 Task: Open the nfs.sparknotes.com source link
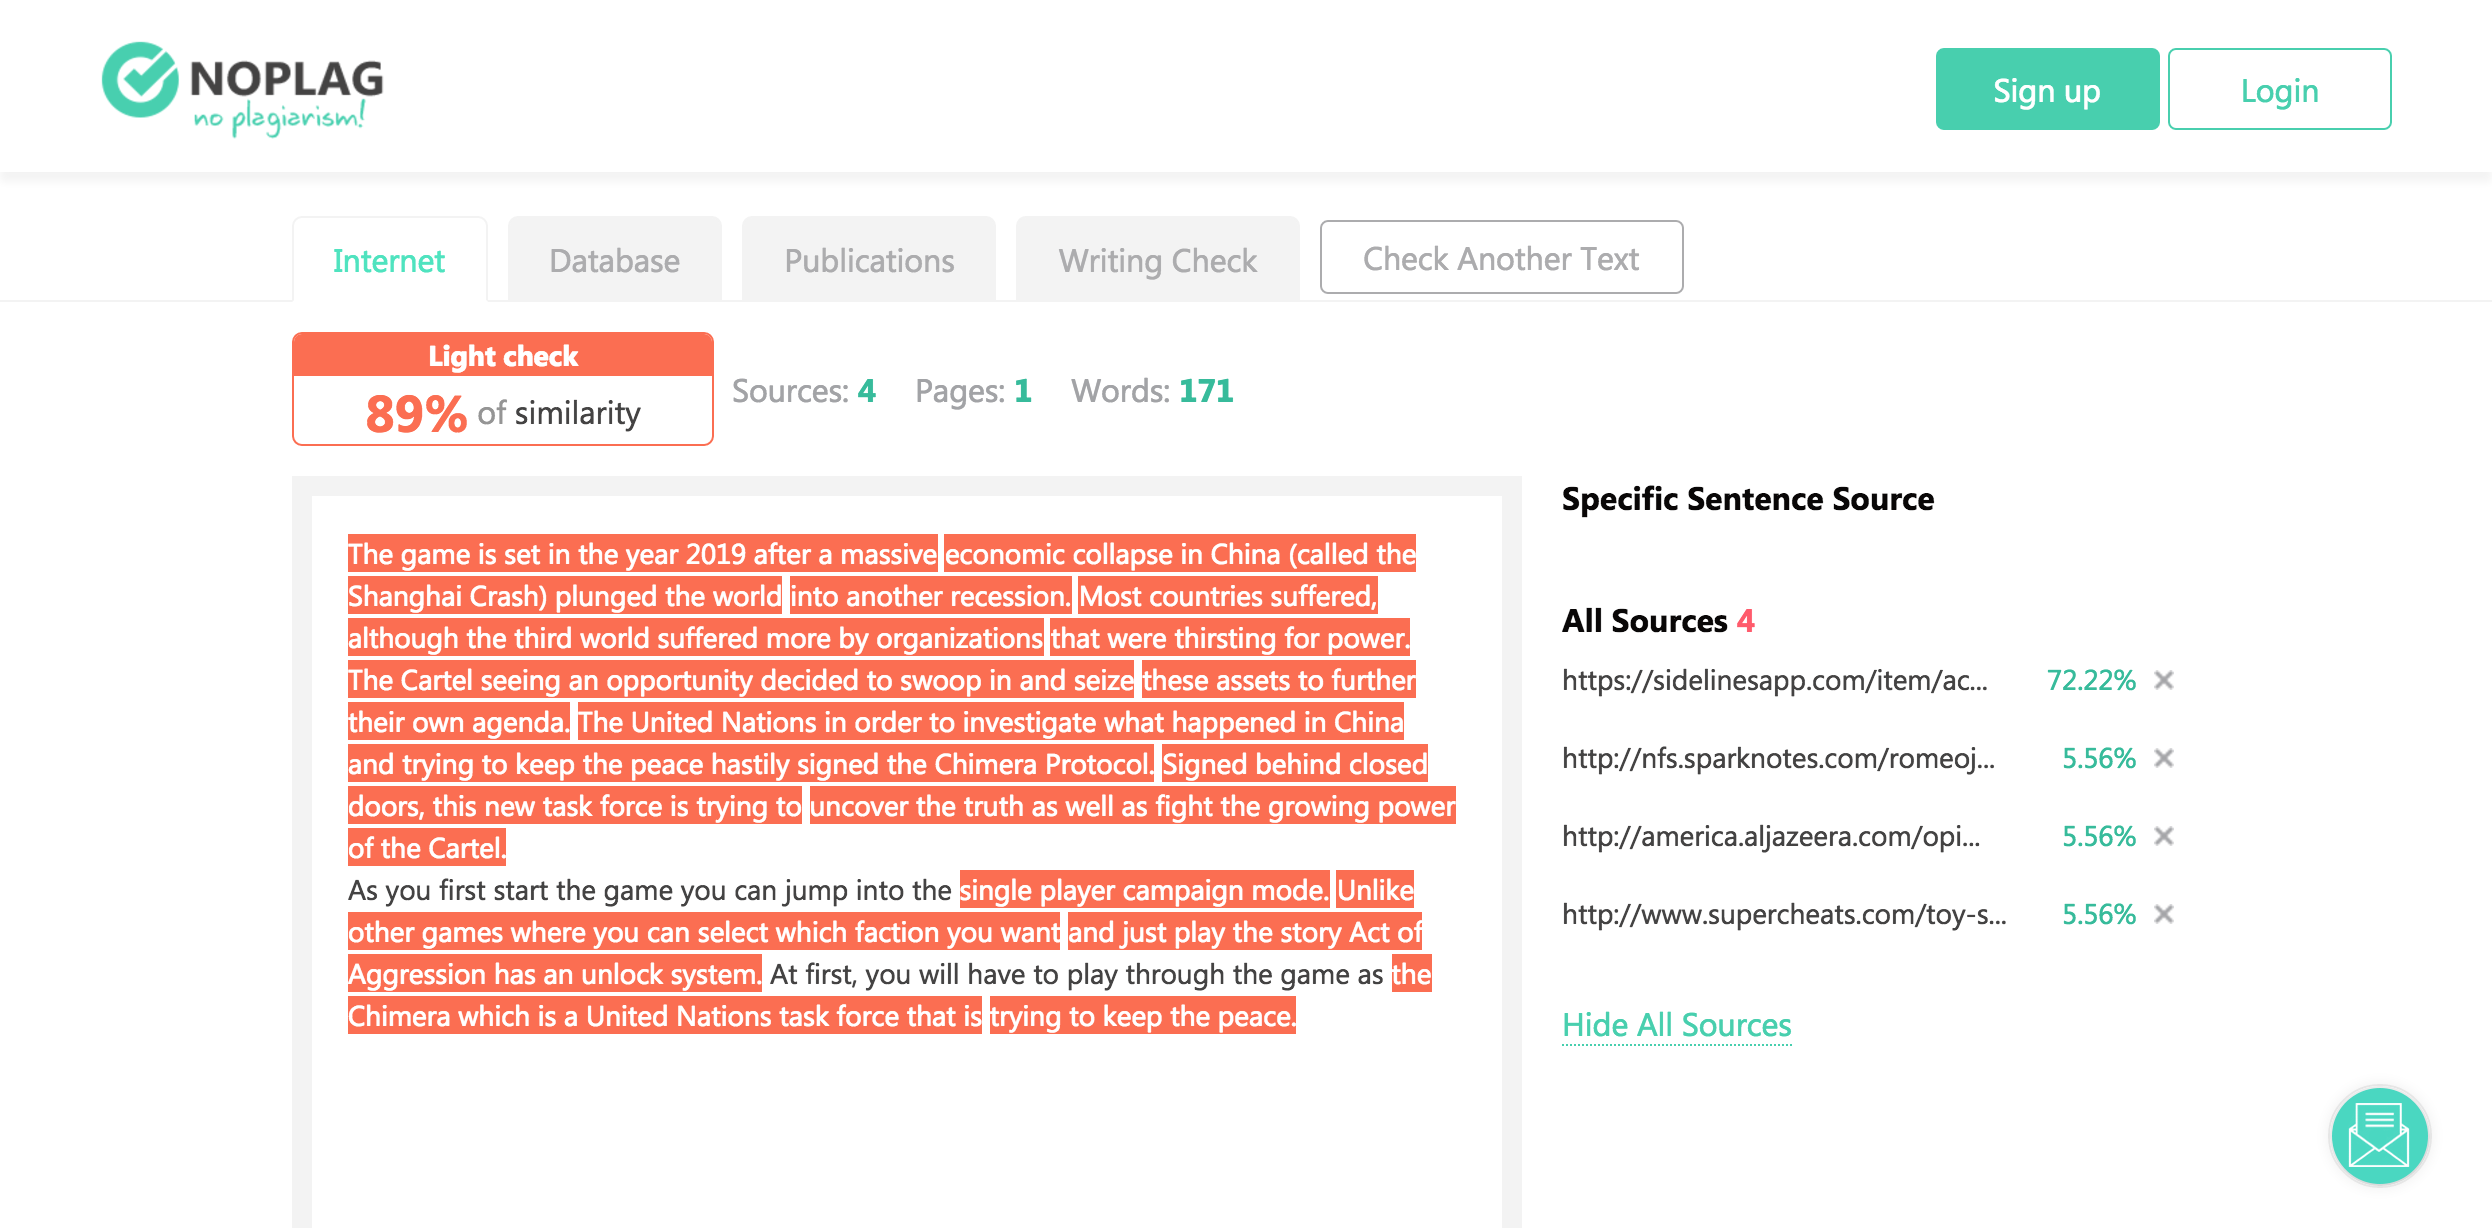tap(1778, 758)
